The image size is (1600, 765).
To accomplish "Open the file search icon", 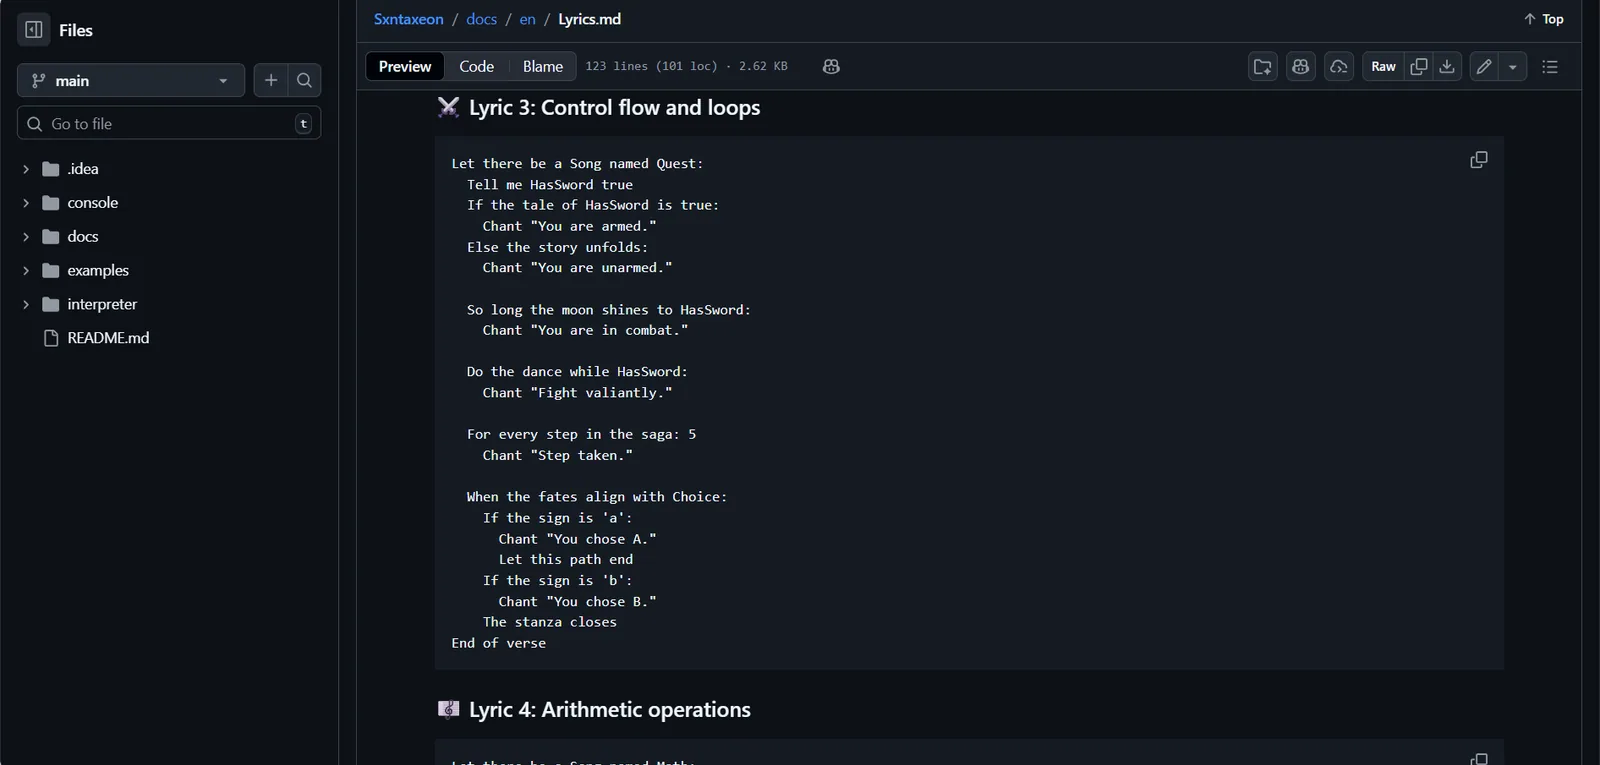I will point(305,81).
